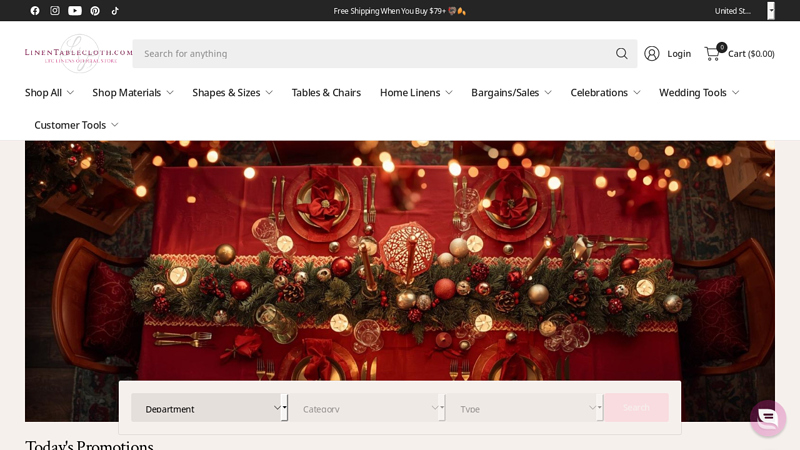Open the Bargains/Sales menu
Image resolution: width=800 pixels, height=450 pixels.
511,92
